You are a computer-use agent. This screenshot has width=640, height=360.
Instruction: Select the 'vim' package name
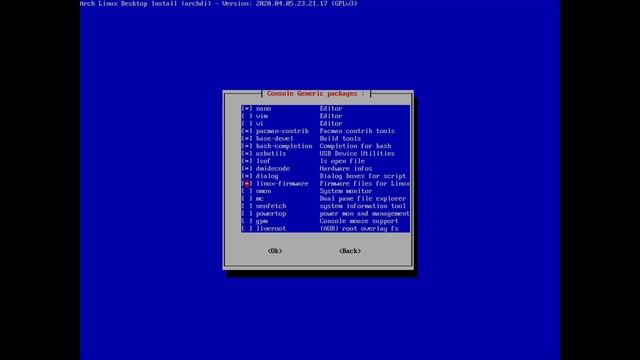point(262,116)
